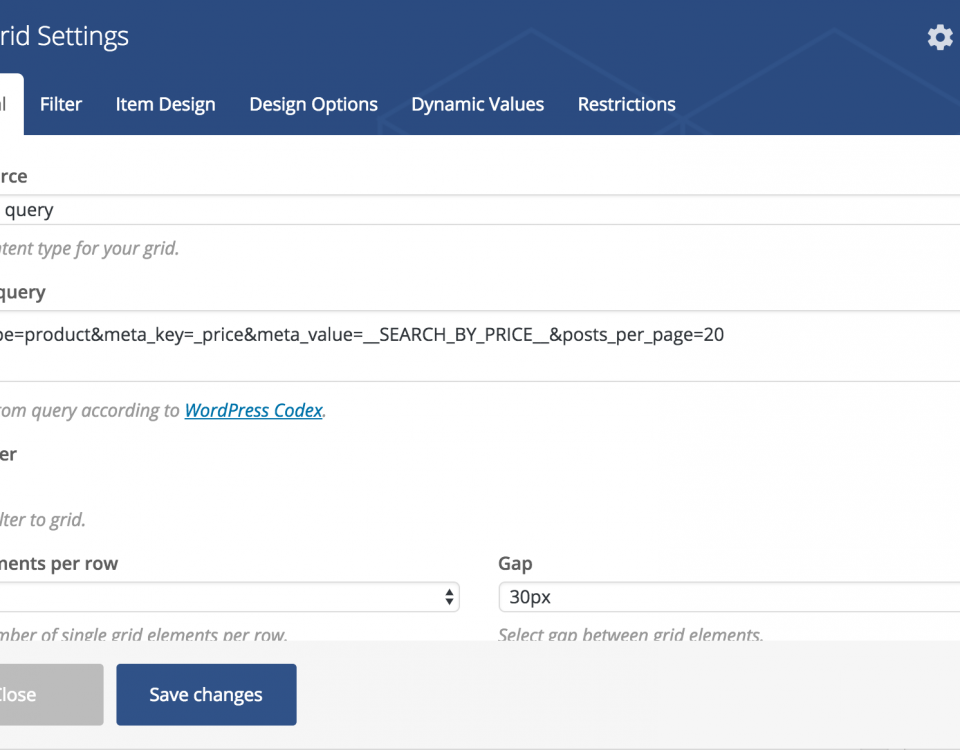Click the gray Close button
The image size is (960, 750).
tap(45, 694)
